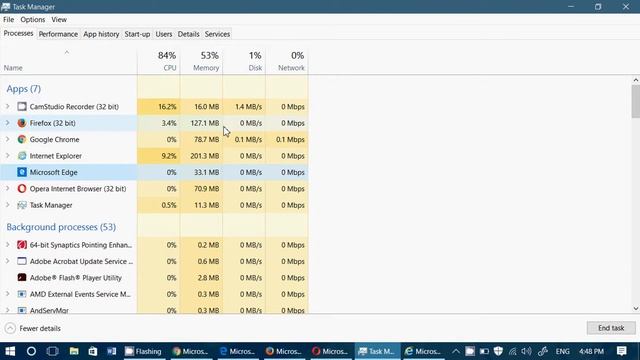Expand the Task Manager process group

7,205
